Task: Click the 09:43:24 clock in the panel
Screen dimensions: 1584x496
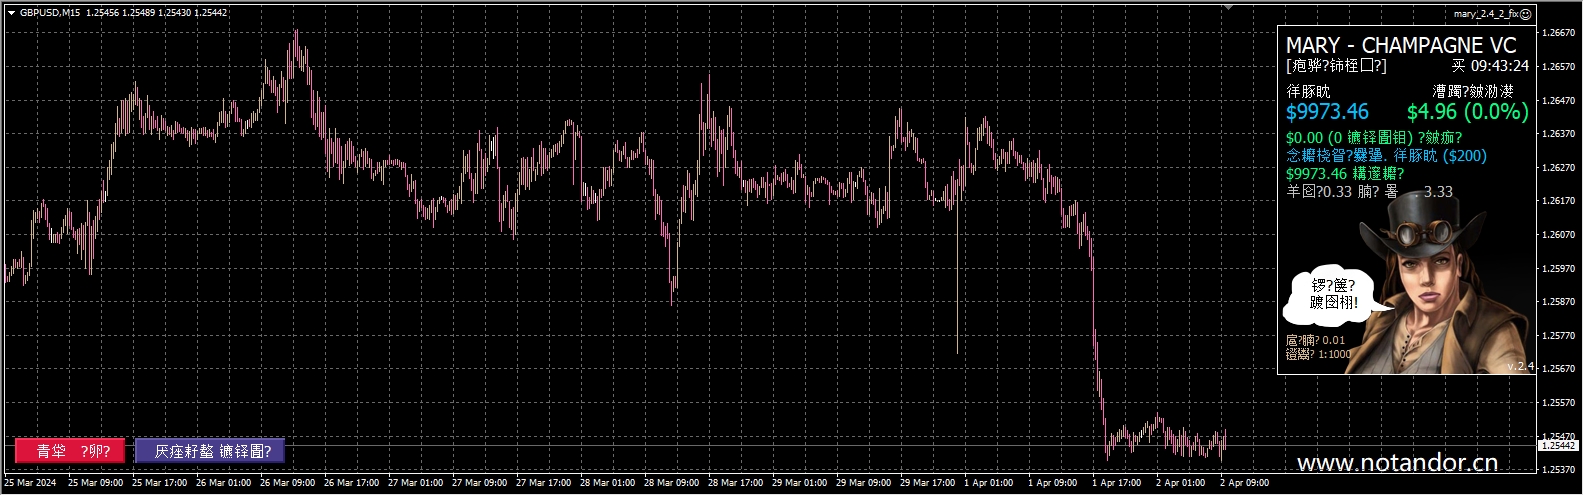Action: (x=1499, y=66)
